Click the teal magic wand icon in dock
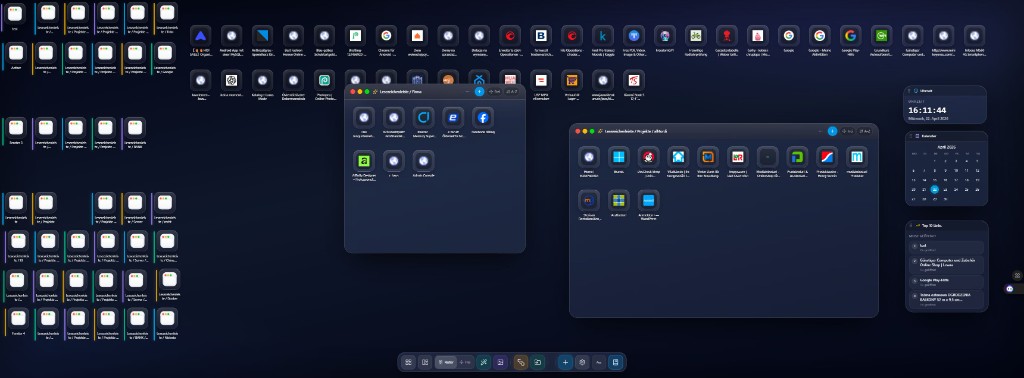 coord(484,362)
